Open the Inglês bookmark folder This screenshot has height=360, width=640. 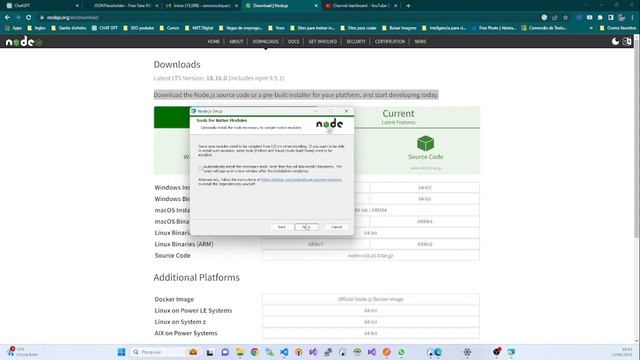[x=36, y=28]
